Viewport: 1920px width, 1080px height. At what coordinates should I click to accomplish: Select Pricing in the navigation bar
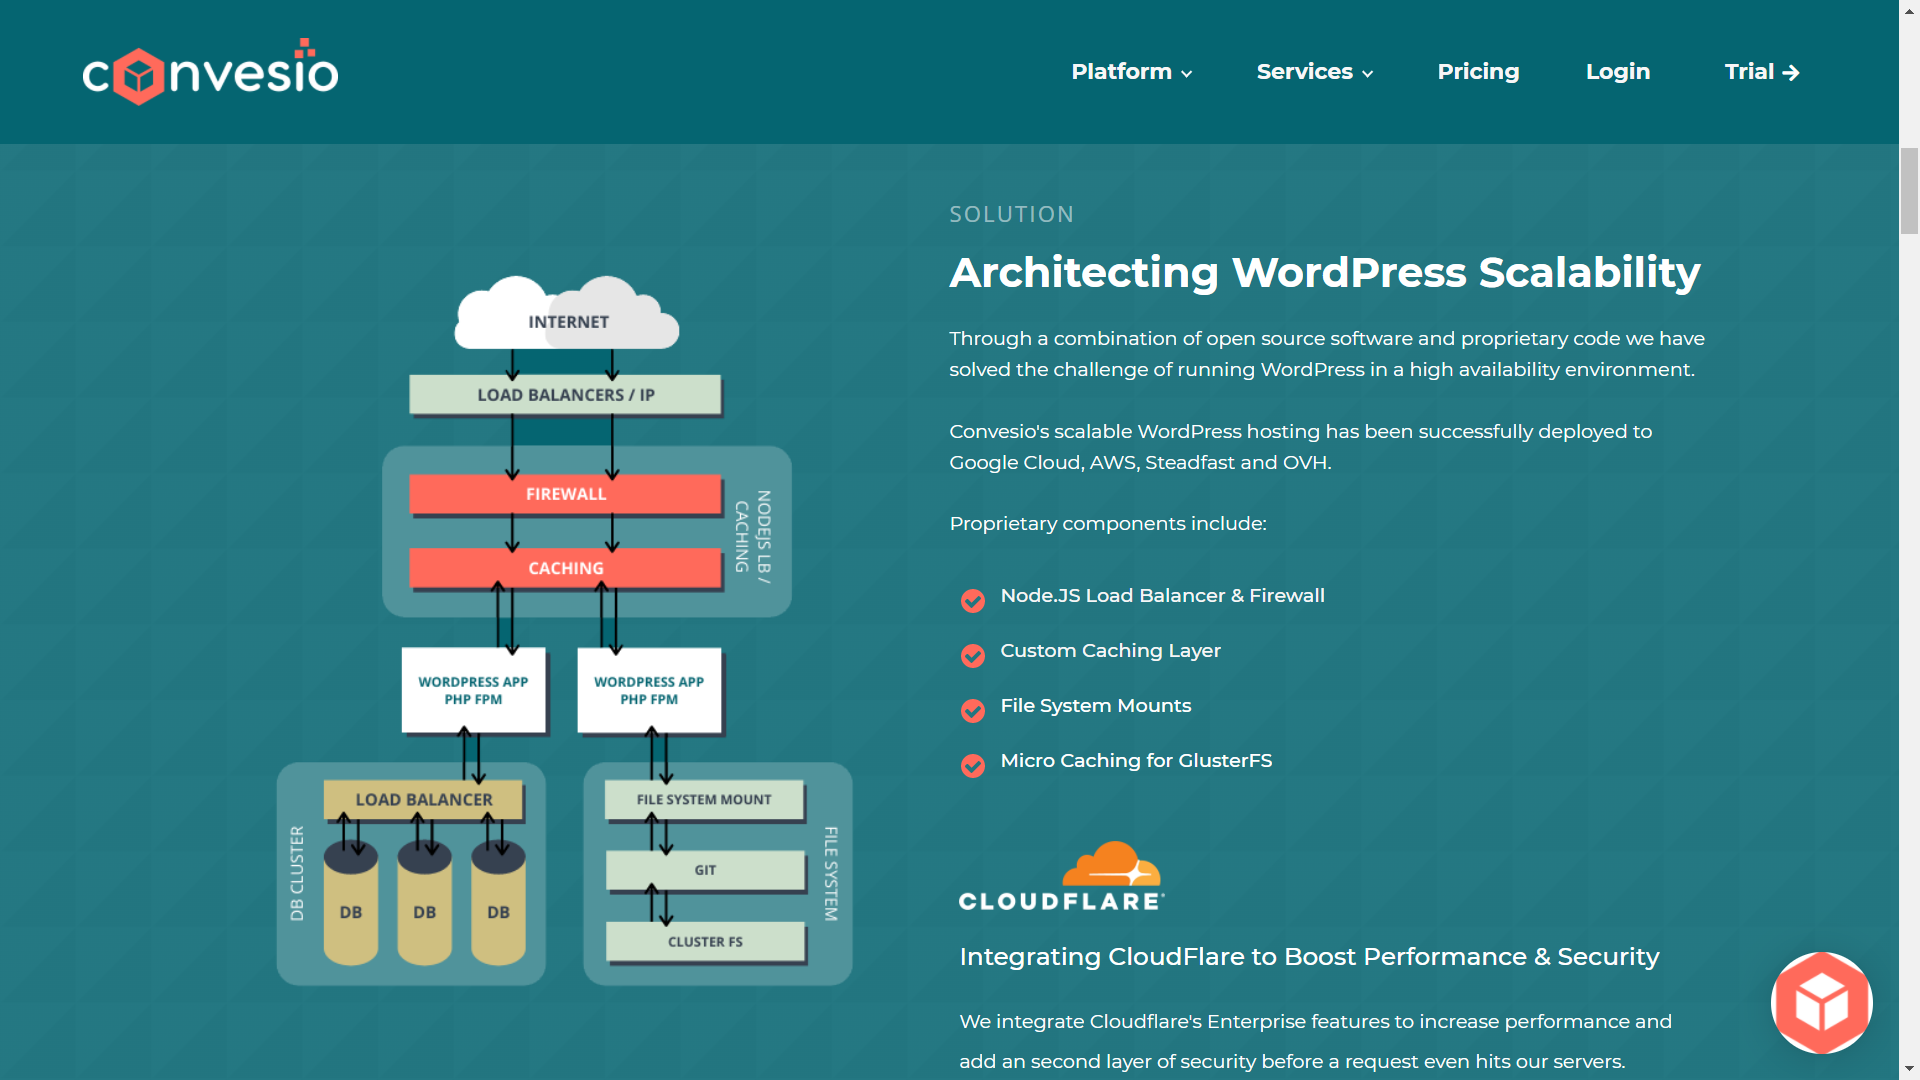click(x=1478, y=71)
